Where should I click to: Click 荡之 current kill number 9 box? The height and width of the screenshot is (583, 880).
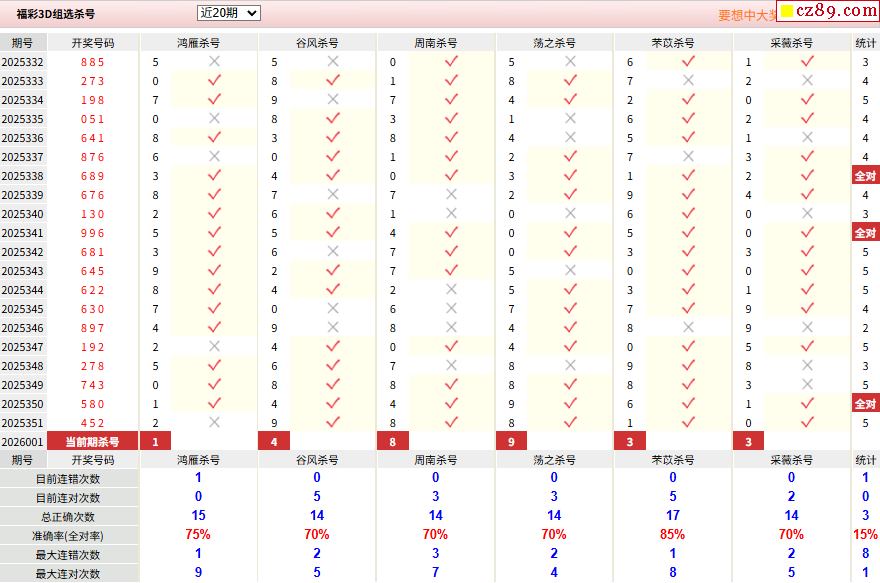pyautogui.click(x=511, y=442)
